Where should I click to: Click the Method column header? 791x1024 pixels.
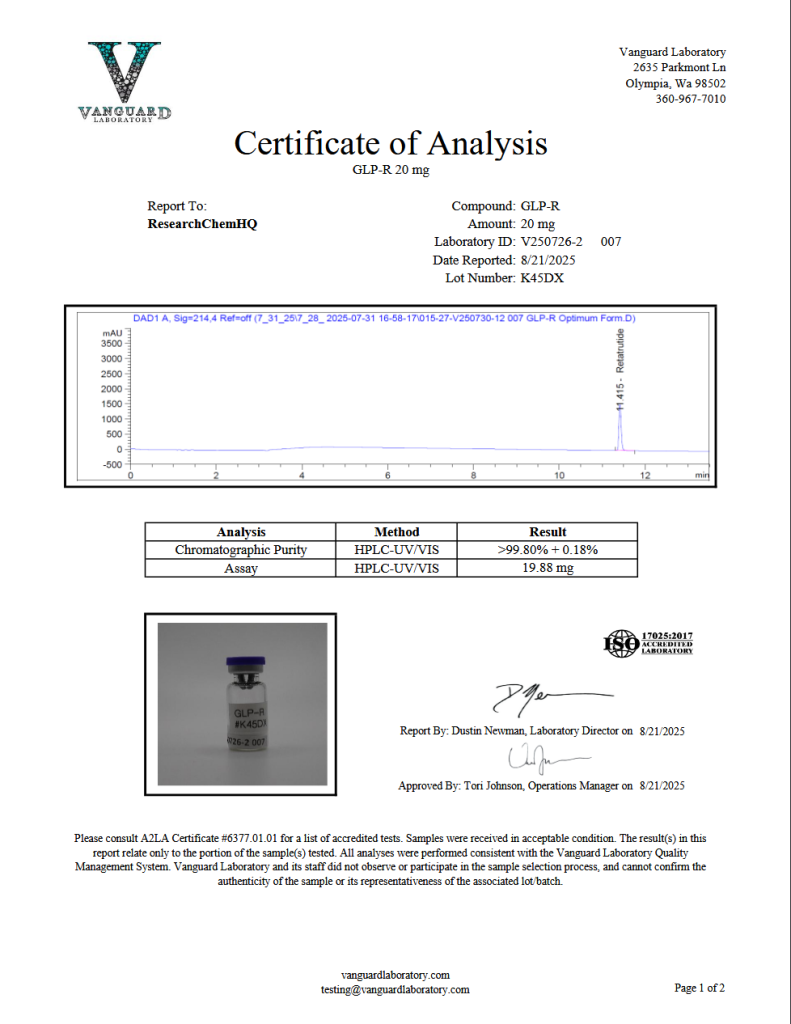(x=396, y=532)
